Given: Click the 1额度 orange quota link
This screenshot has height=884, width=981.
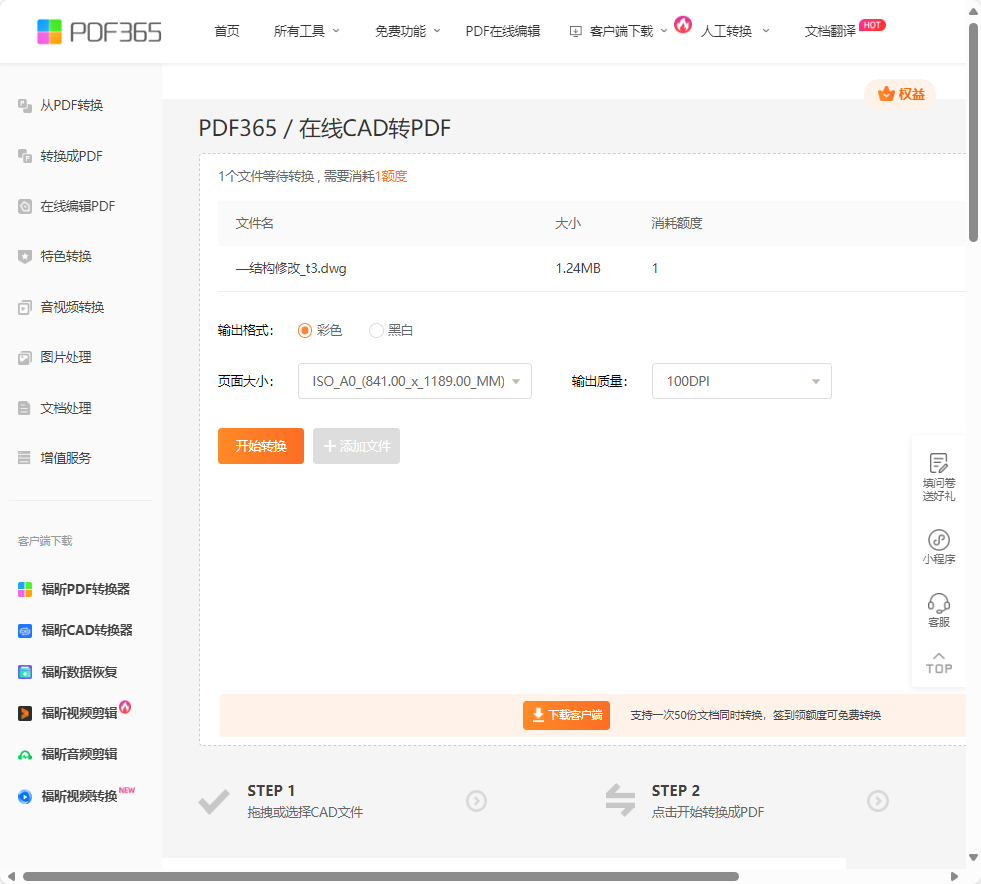Looking at the screenshot, I should [x=391, y=176].
